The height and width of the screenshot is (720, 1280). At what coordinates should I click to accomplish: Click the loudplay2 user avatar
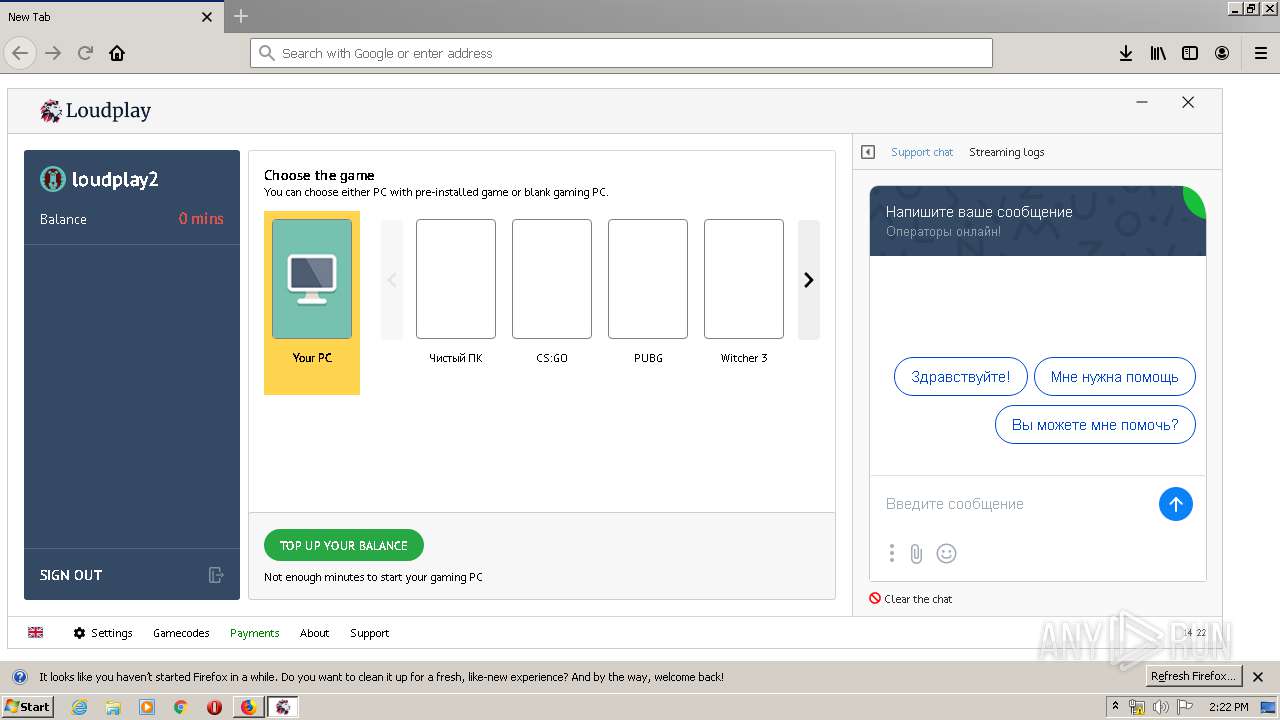(x=52, y=179)
